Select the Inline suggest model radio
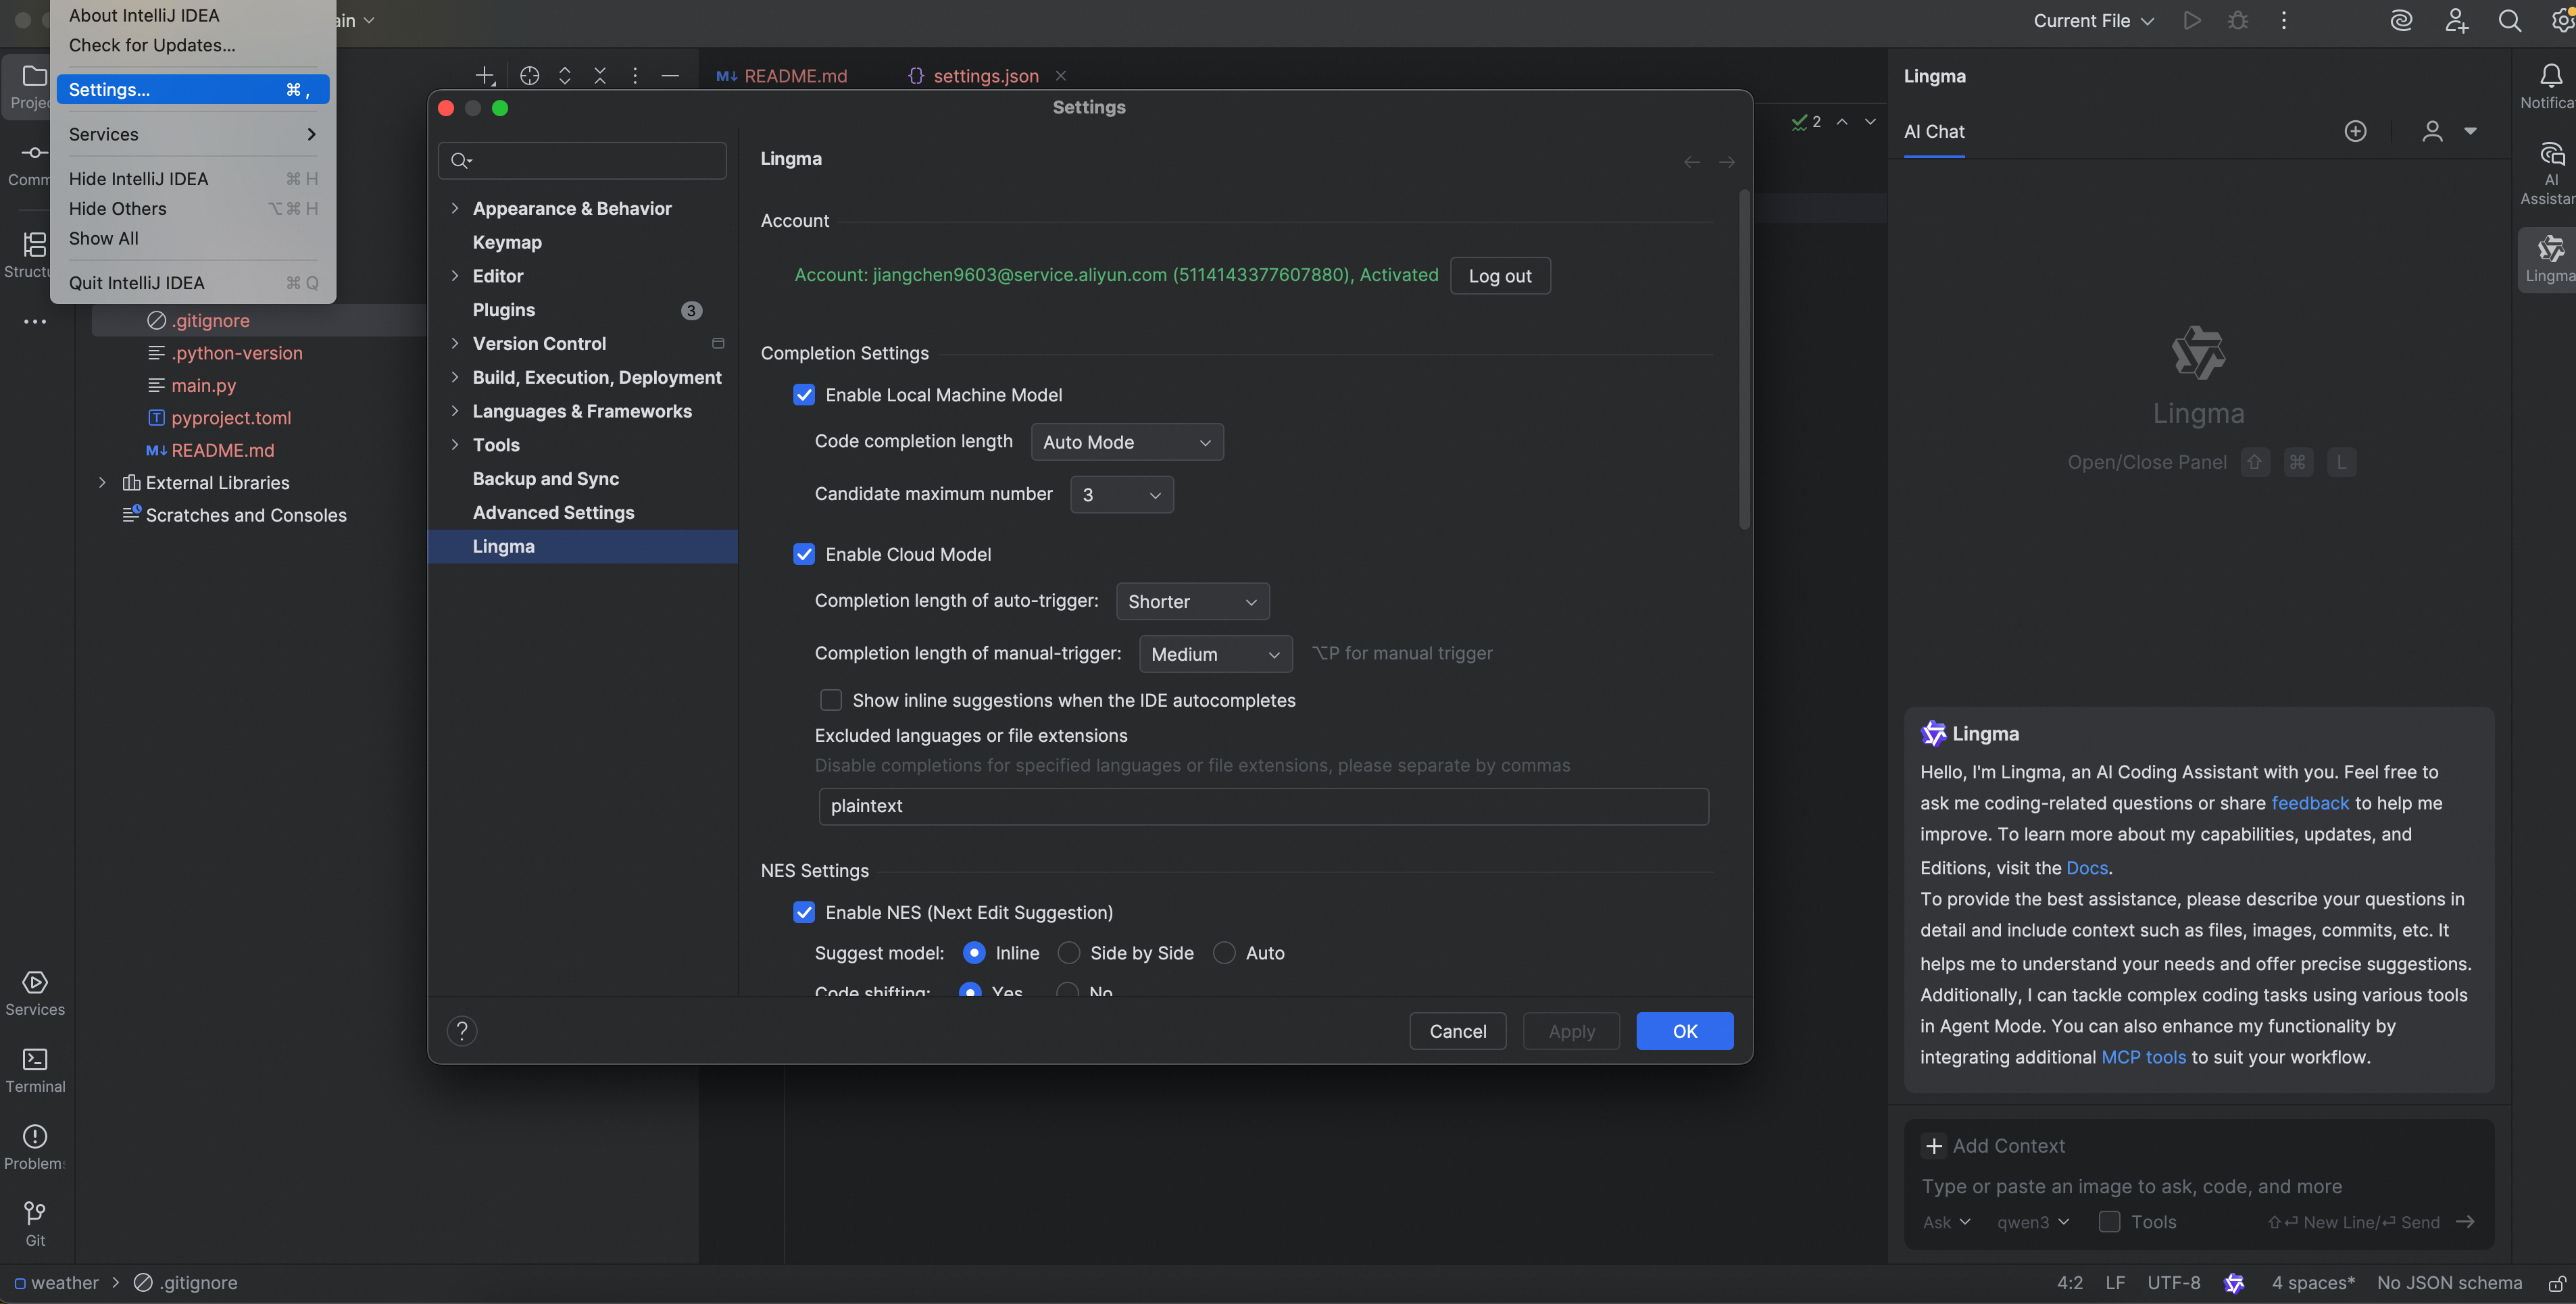This screenshot has width=2576, height=1304. click(x=973, y=953)
